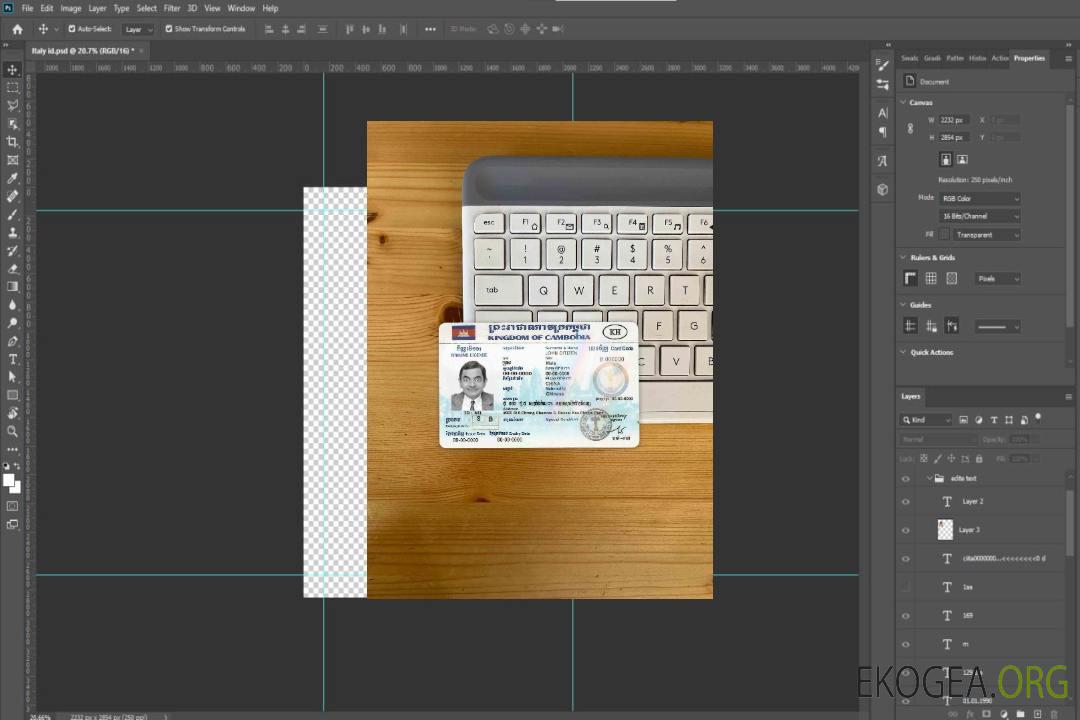
Task: Click the Home icon in options bar
Action: 17,29
